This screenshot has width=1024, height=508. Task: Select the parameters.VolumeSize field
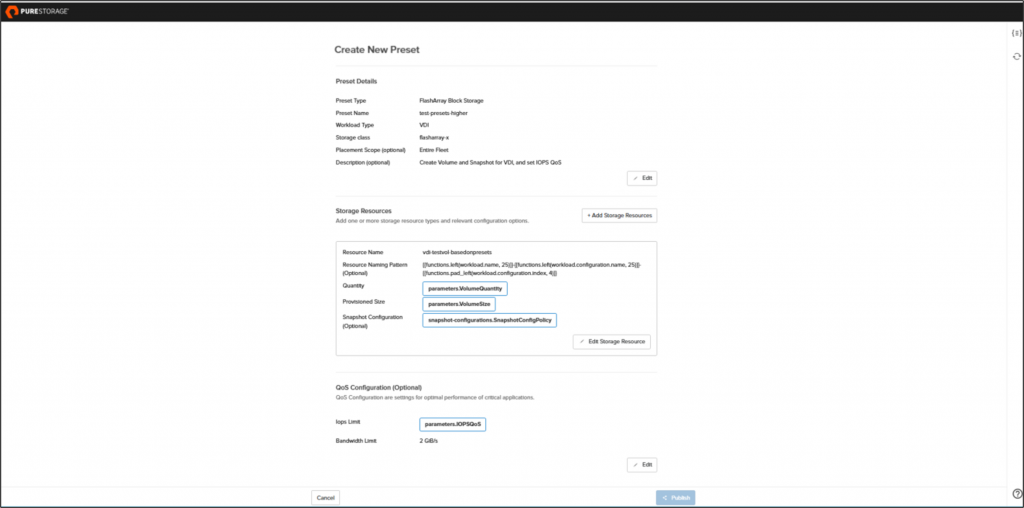[x=459, y=304]
